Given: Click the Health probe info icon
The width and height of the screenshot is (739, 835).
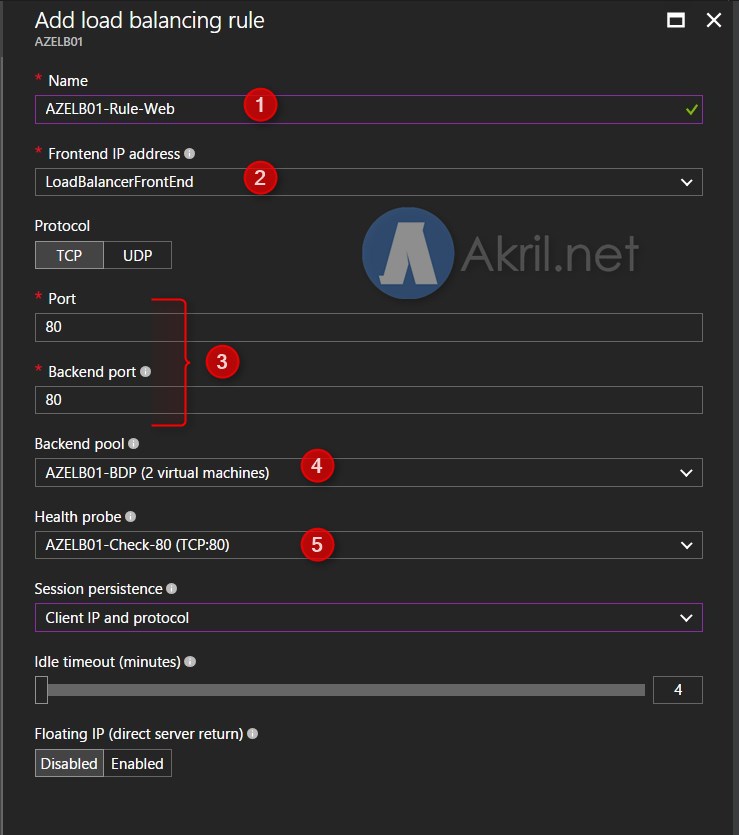Looking at the screenshot, I should [x=130, y=517].
